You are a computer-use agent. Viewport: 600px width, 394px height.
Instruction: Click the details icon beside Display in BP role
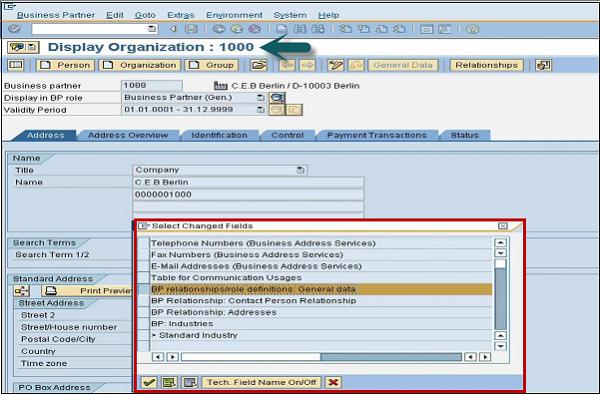[277, 98]
